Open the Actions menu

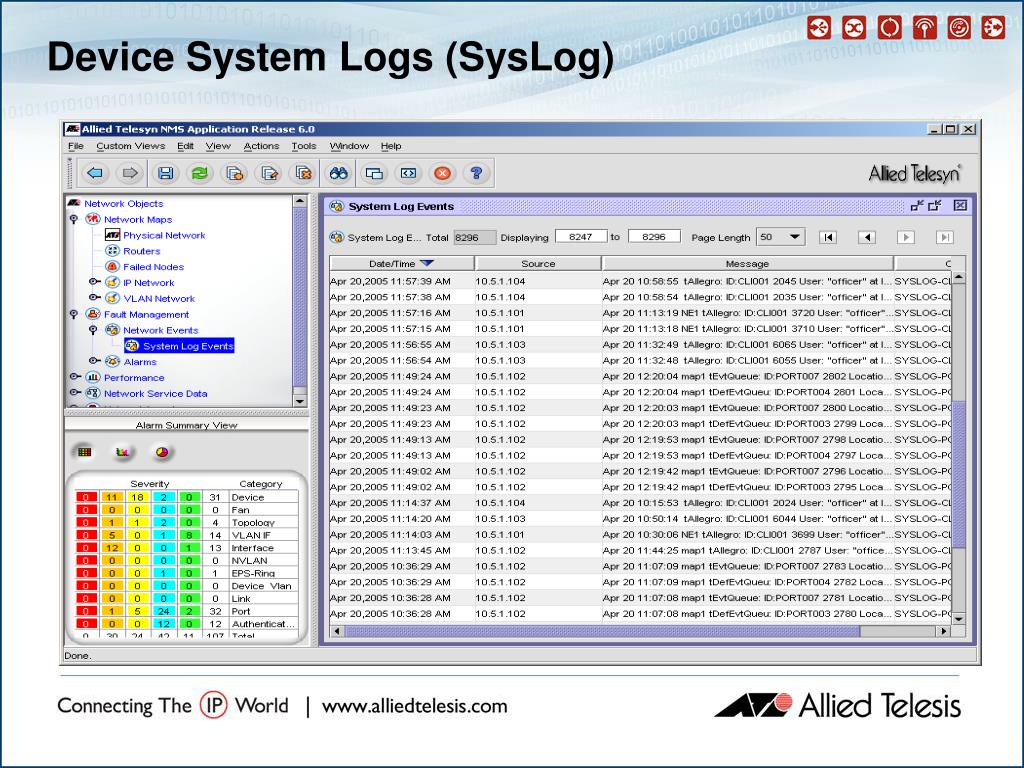[261, 146]
